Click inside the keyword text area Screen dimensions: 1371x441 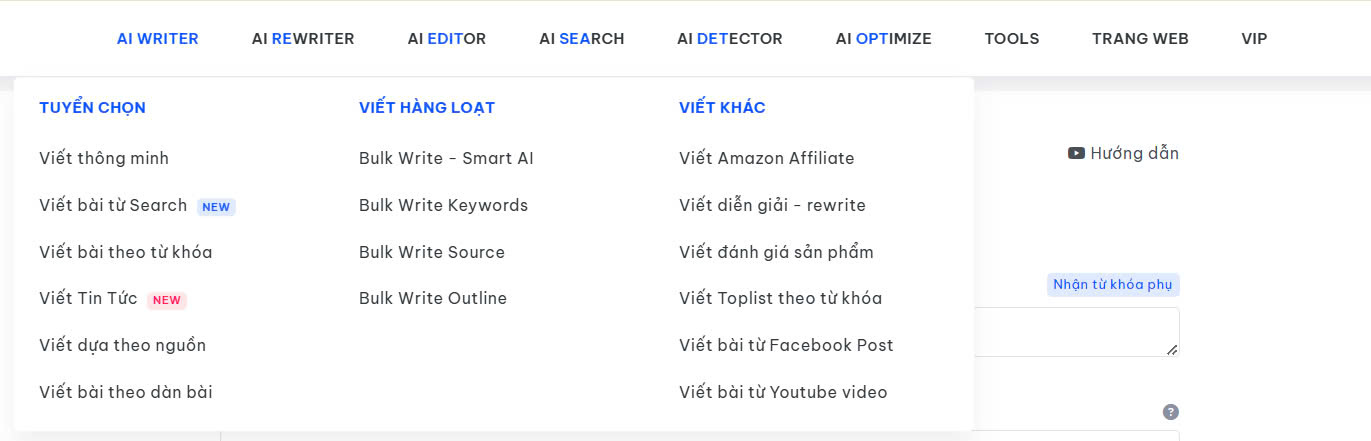tap(1076, 332)
